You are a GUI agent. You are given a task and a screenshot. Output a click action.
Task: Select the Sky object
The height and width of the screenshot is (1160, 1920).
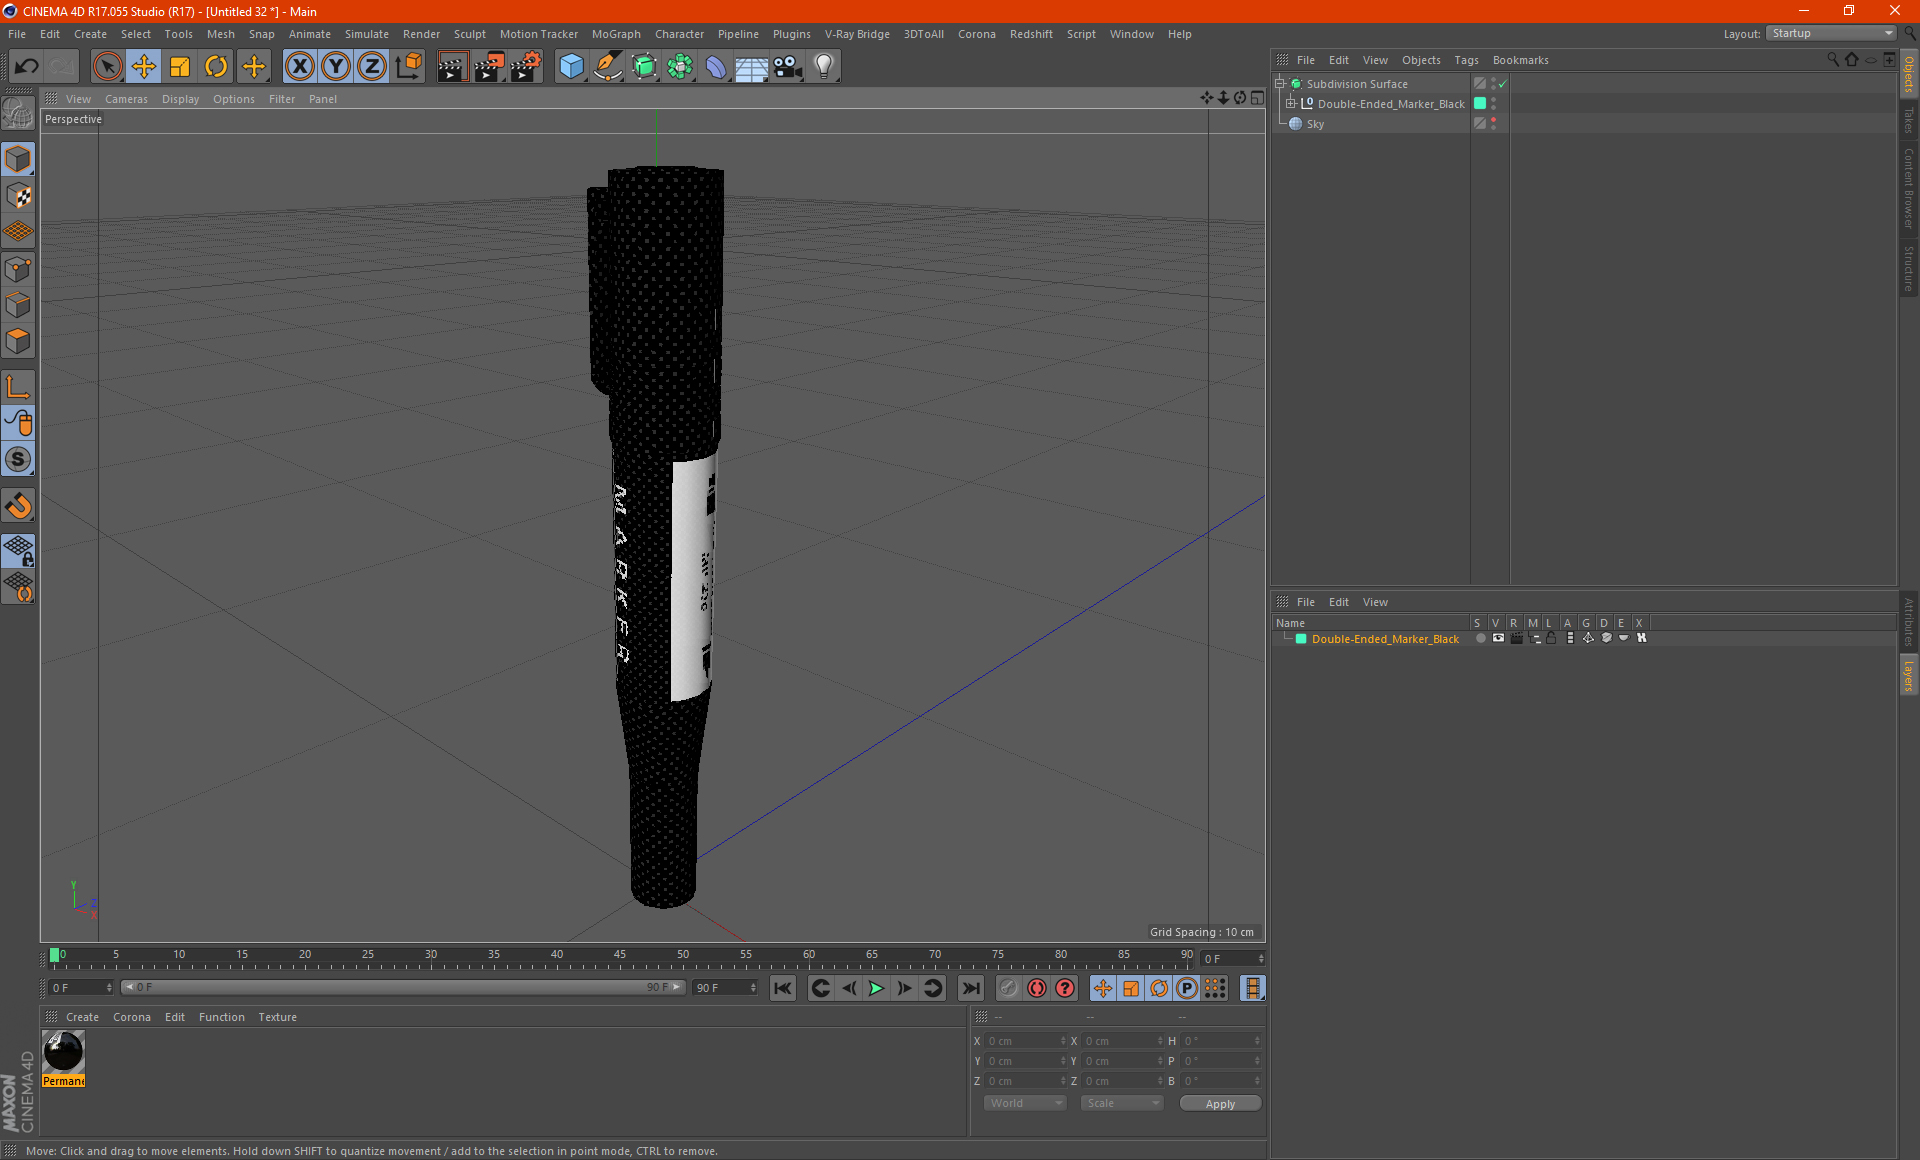[x=1315, y=124]
